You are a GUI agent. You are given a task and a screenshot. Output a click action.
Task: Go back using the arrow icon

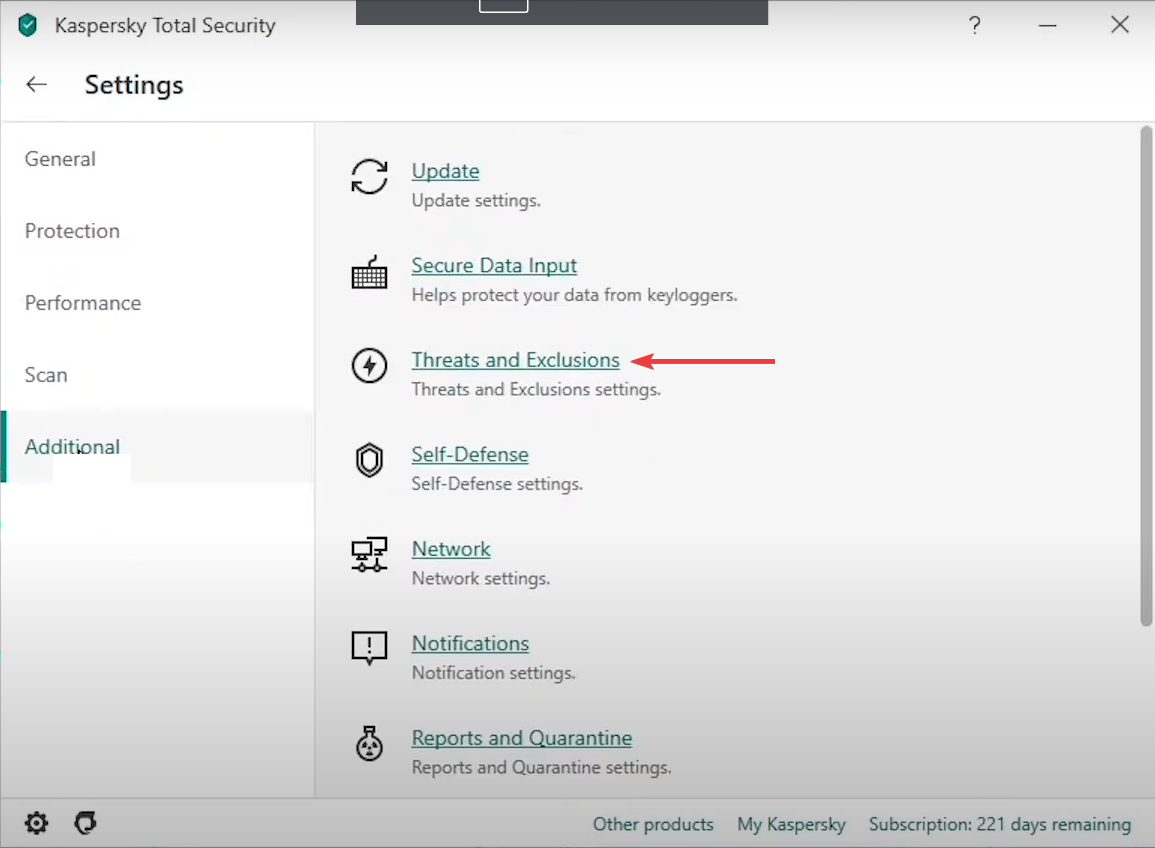point(36,85)
